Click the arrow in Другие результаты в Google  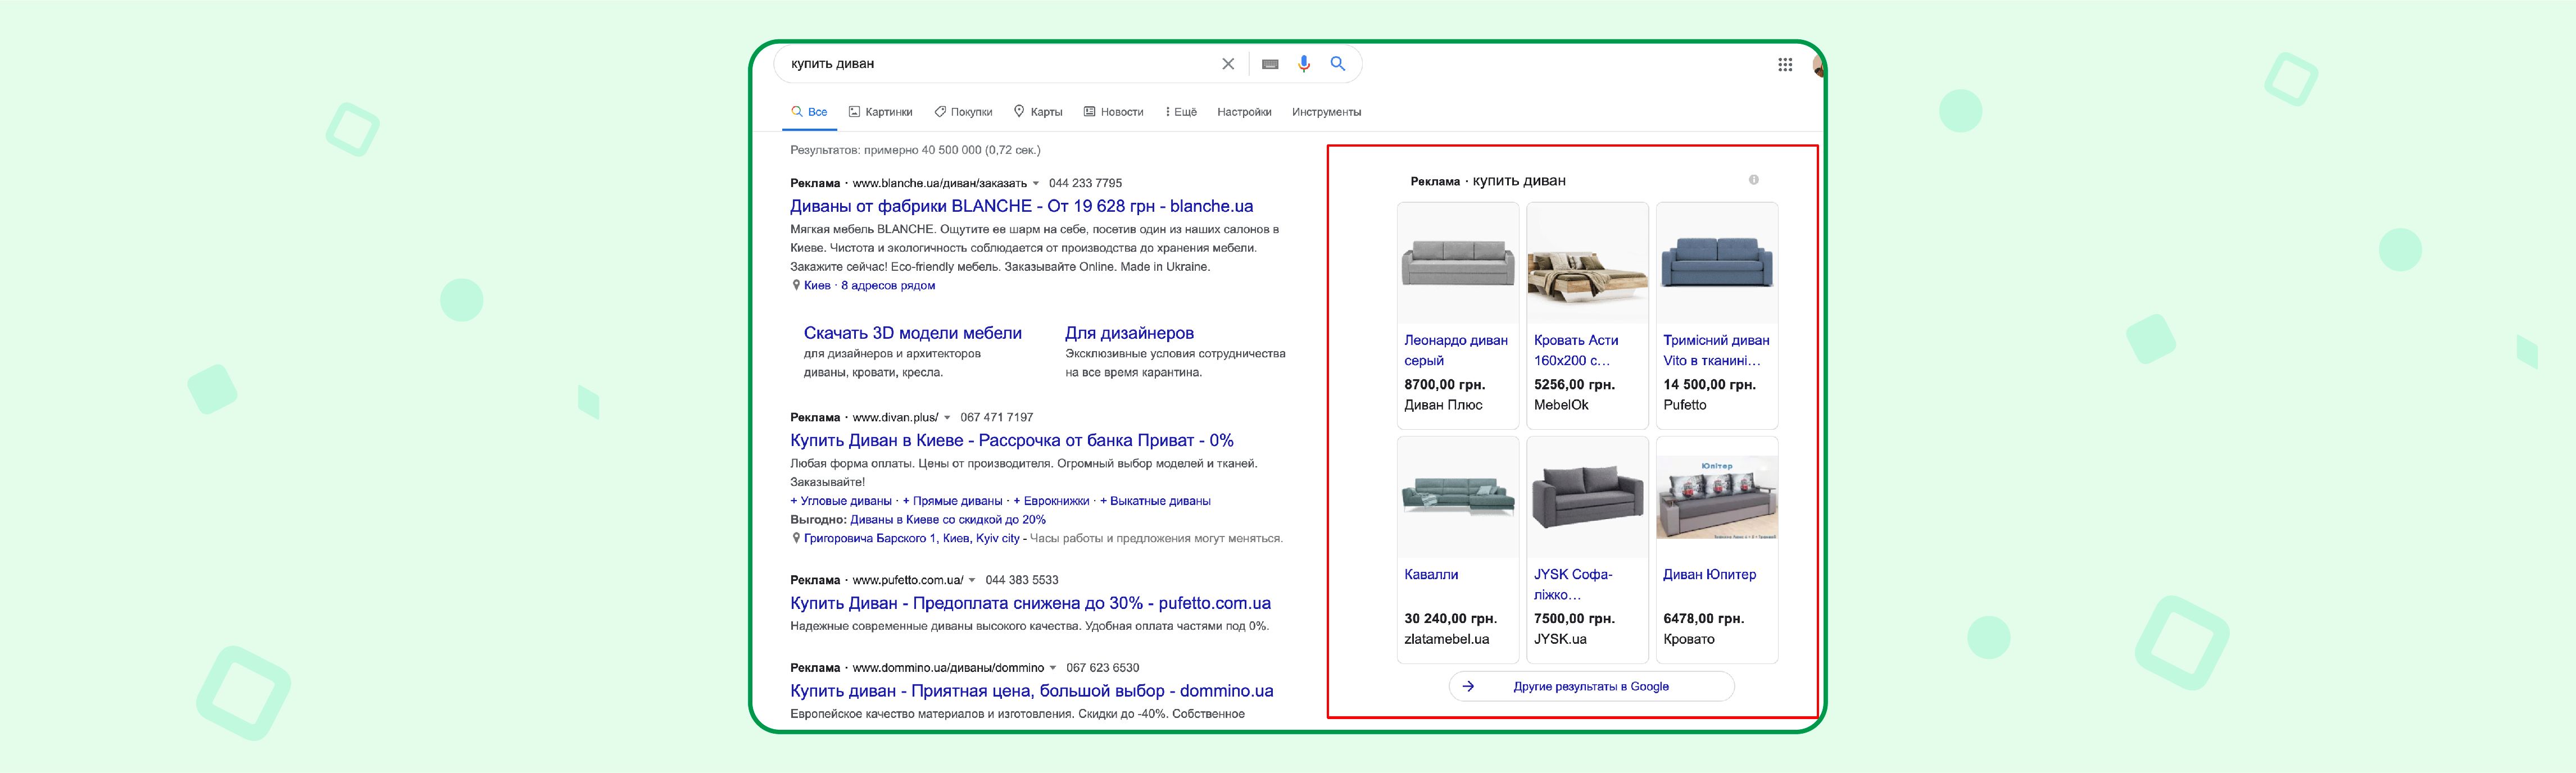(x=1468, y=686)
